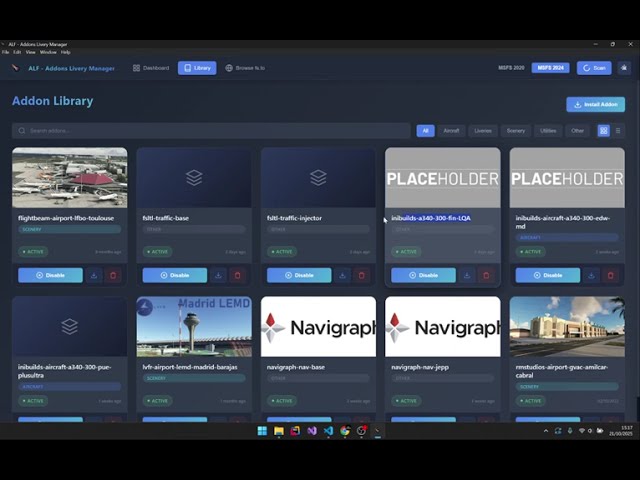
Task: Open File Explorer from taskbar
Action: [279, 431]
